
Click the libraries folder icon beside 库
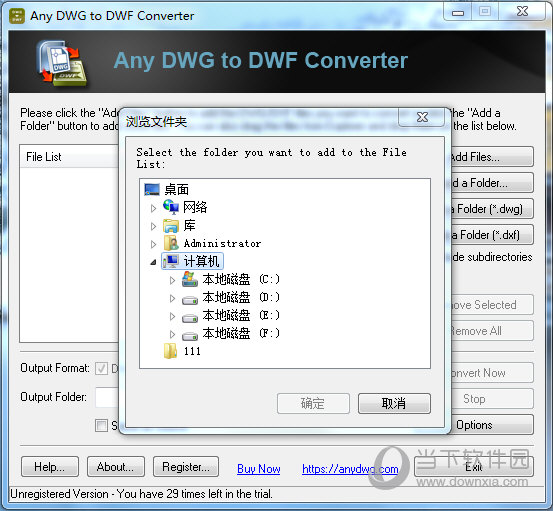(171, 225)
